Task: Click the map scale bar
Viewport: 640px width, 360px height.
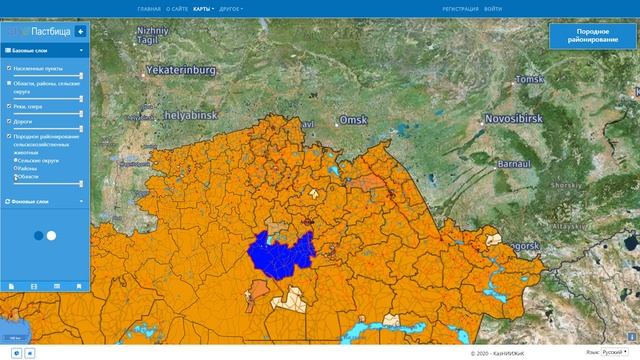Action: tap(14, 338)
